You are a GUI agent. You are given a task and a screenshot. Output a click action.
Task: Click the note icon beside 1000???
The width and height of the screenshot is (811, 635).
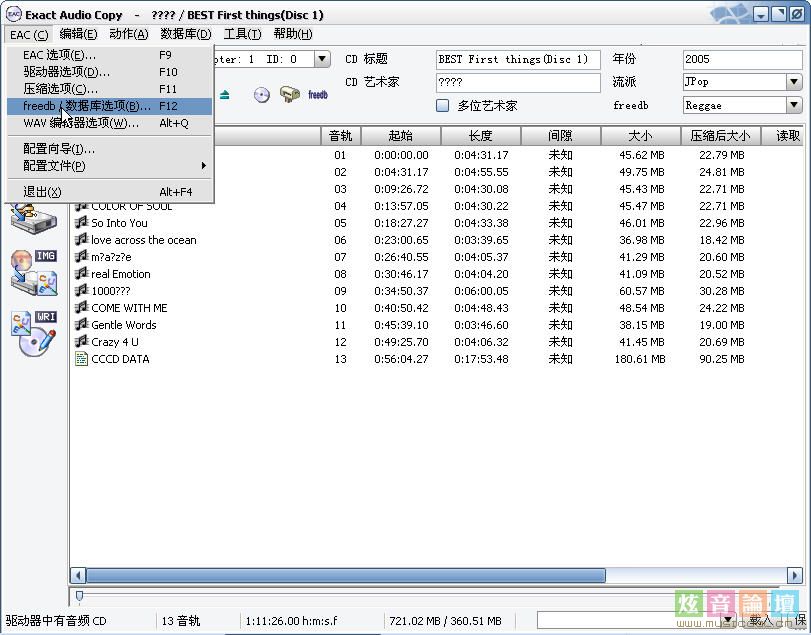(82, 291)
